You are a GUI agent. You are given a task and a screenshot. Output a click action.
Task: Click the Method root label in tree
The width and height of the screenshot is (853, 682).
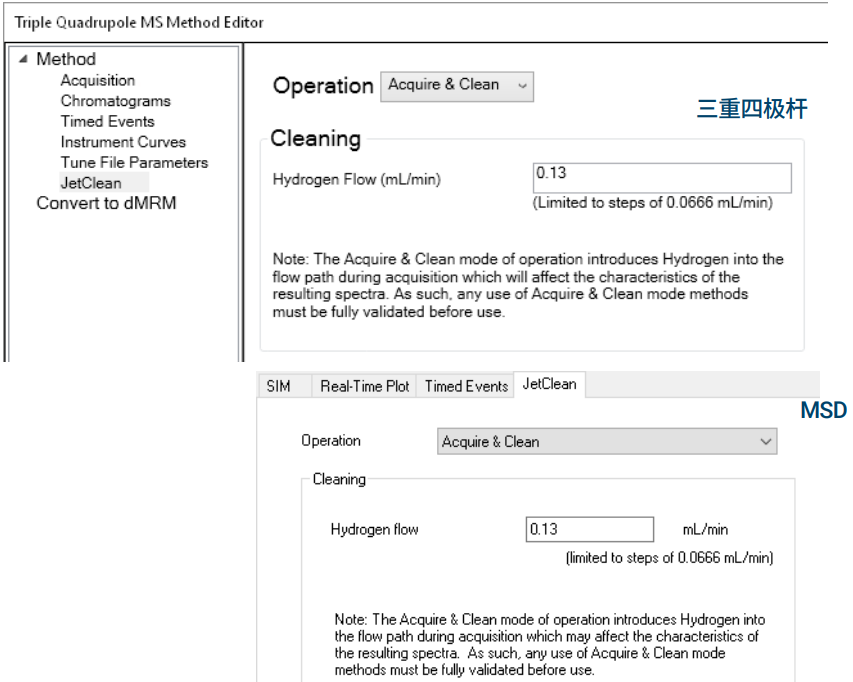point(66,59)
